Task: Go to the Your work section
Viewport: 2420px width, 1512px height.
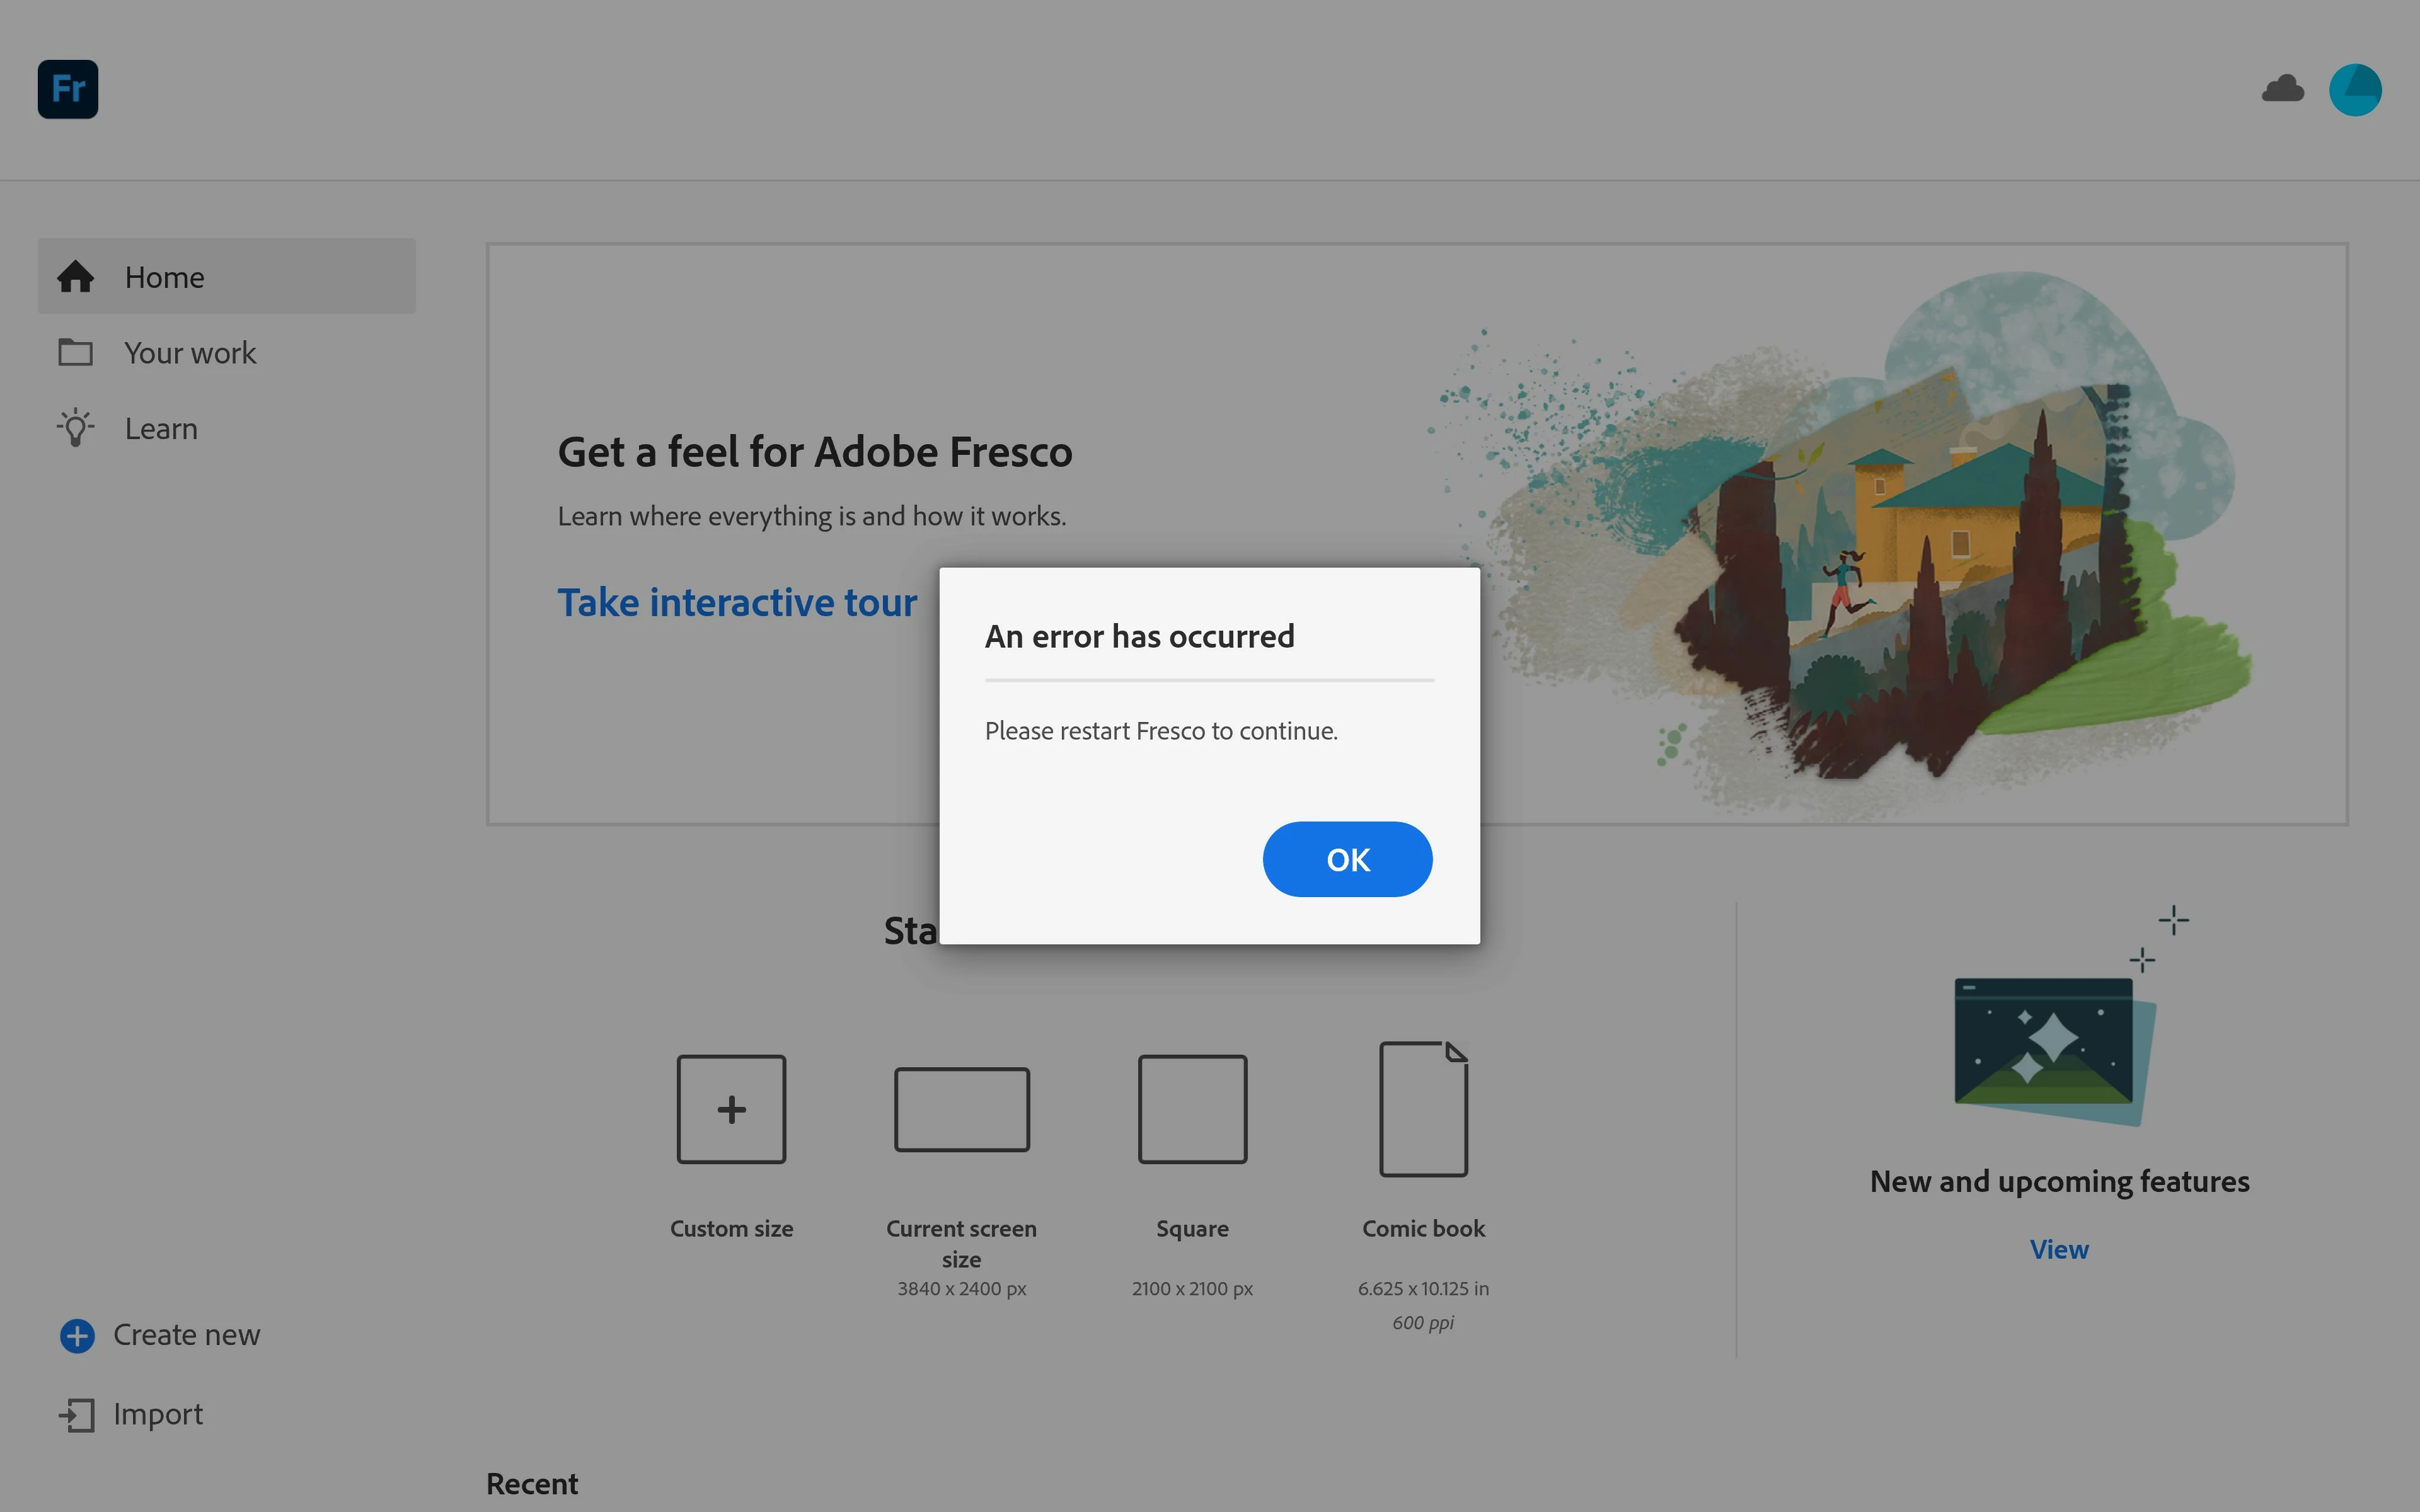Action: click(190, 353)
